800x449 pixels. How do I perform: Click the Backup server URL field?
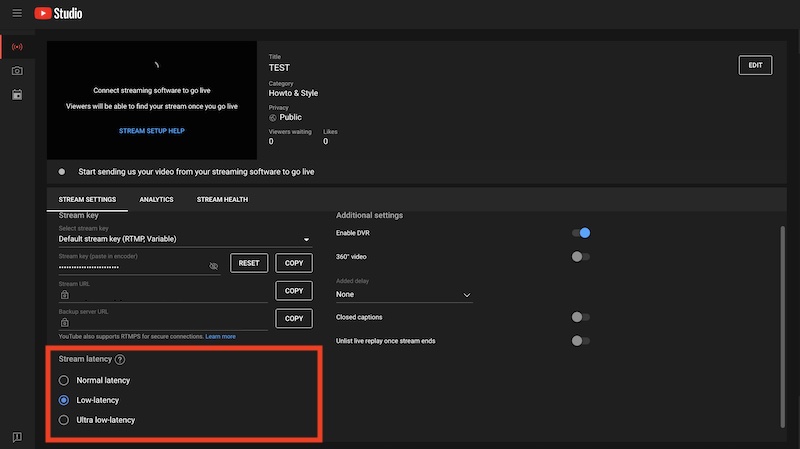[163, 322]
